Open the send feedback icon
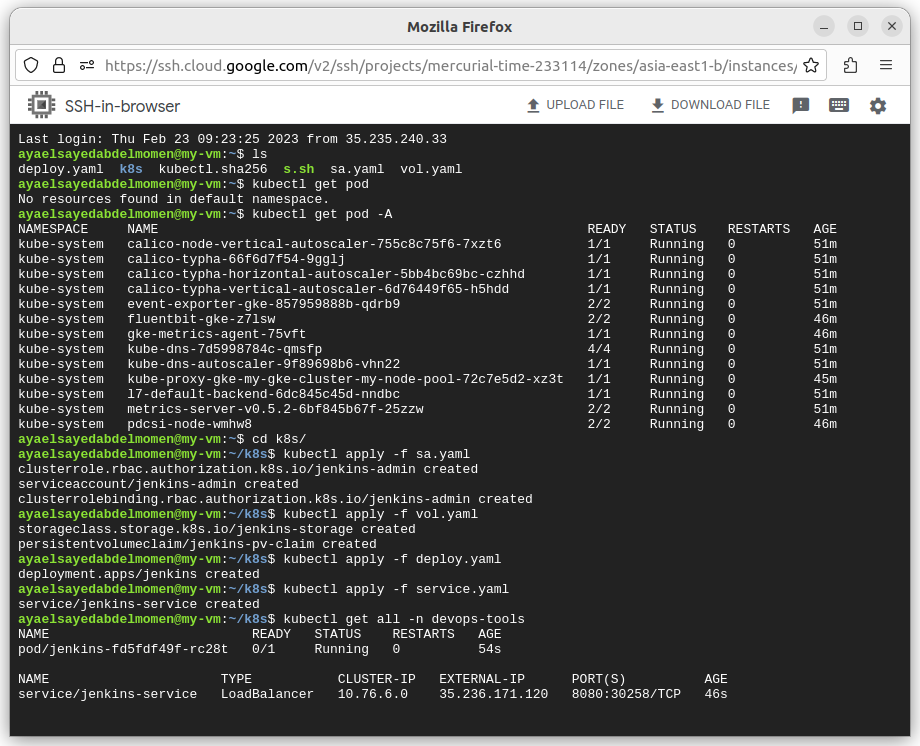This screenshot has height=746, width=920. [x=801, y=105]
